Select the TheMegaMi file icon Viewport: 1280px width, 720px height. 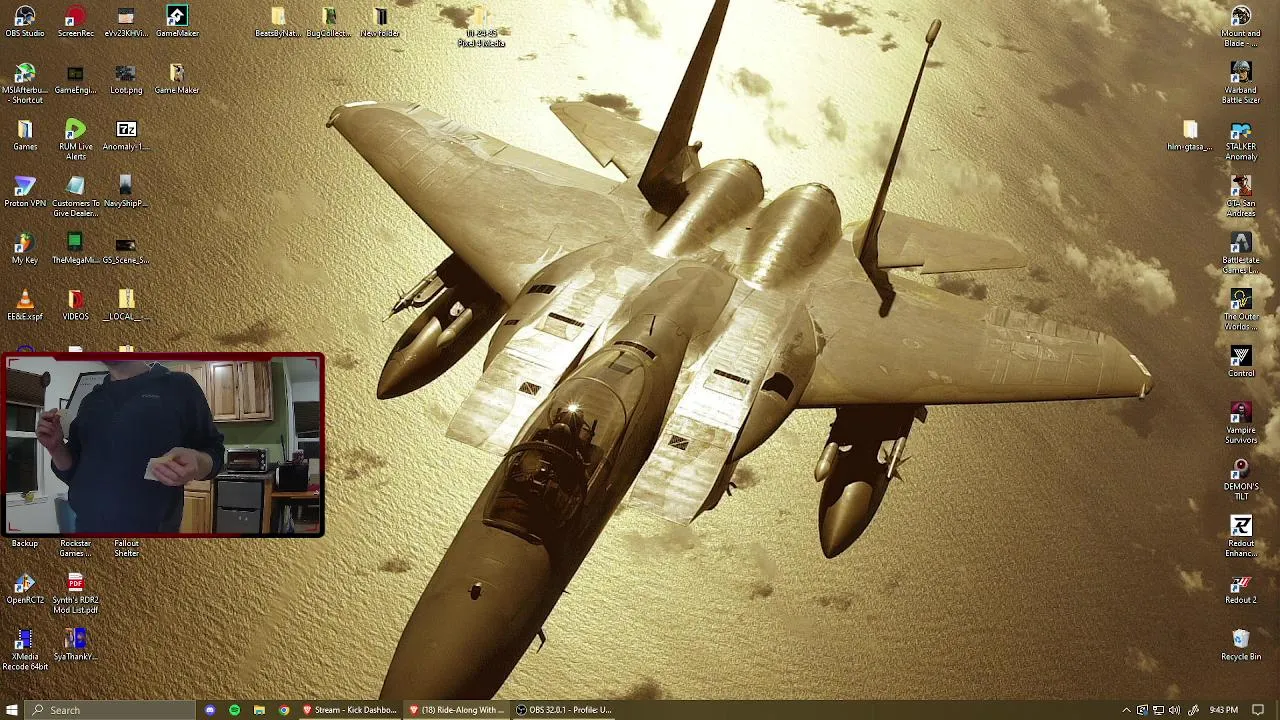pos(75,249)
